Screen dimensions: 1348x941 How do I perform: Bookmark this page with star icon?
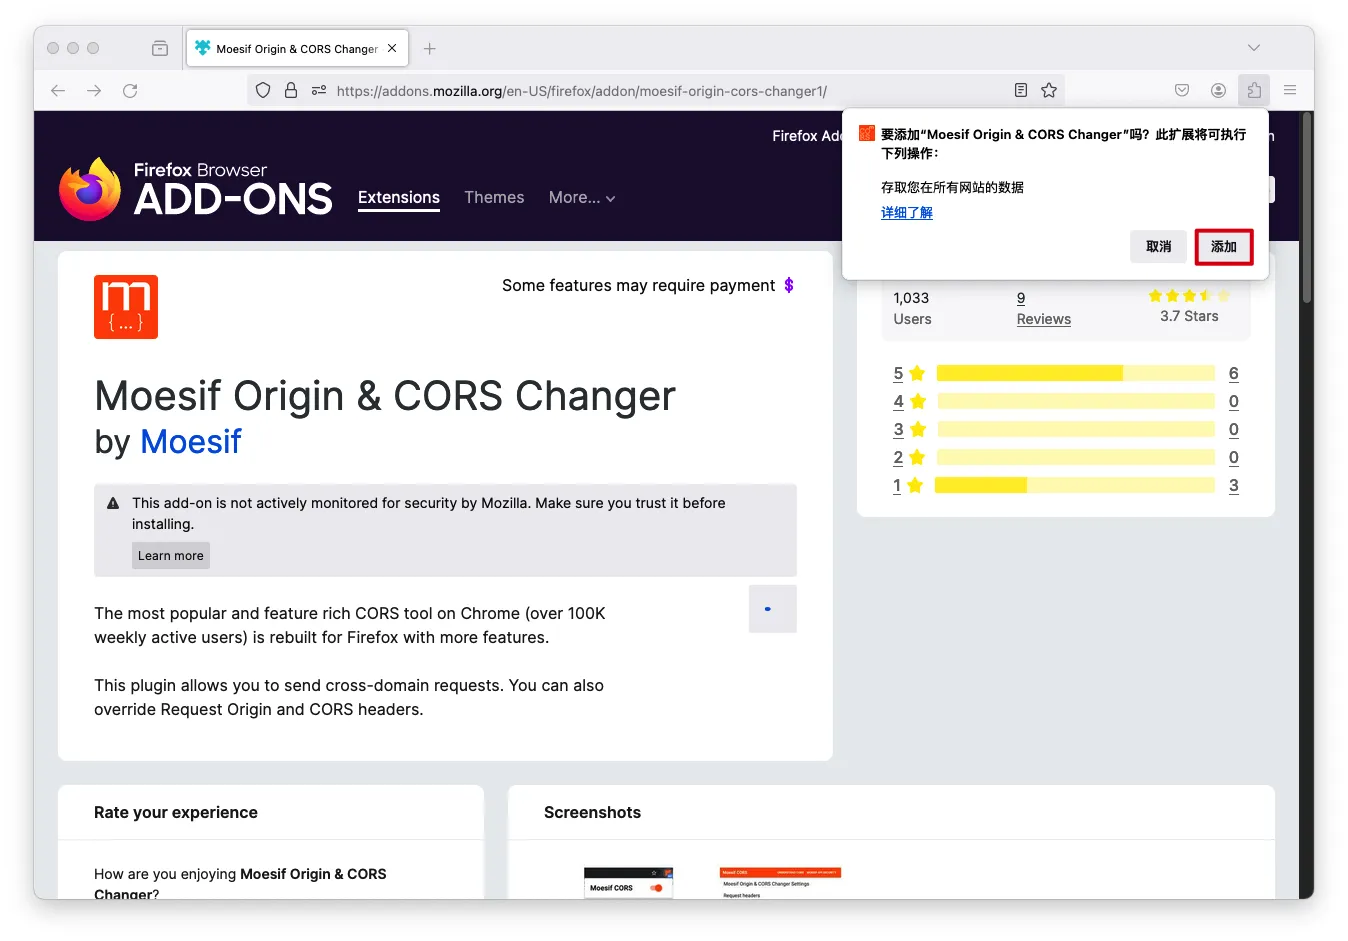click(1048, 91)
